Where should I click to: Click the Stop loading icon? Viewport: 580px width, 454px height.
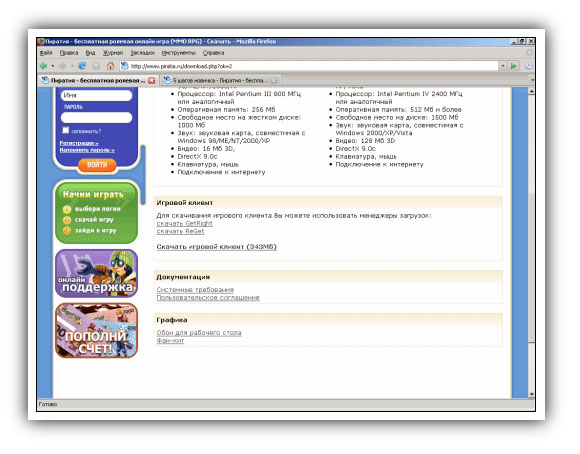[96, 66]
